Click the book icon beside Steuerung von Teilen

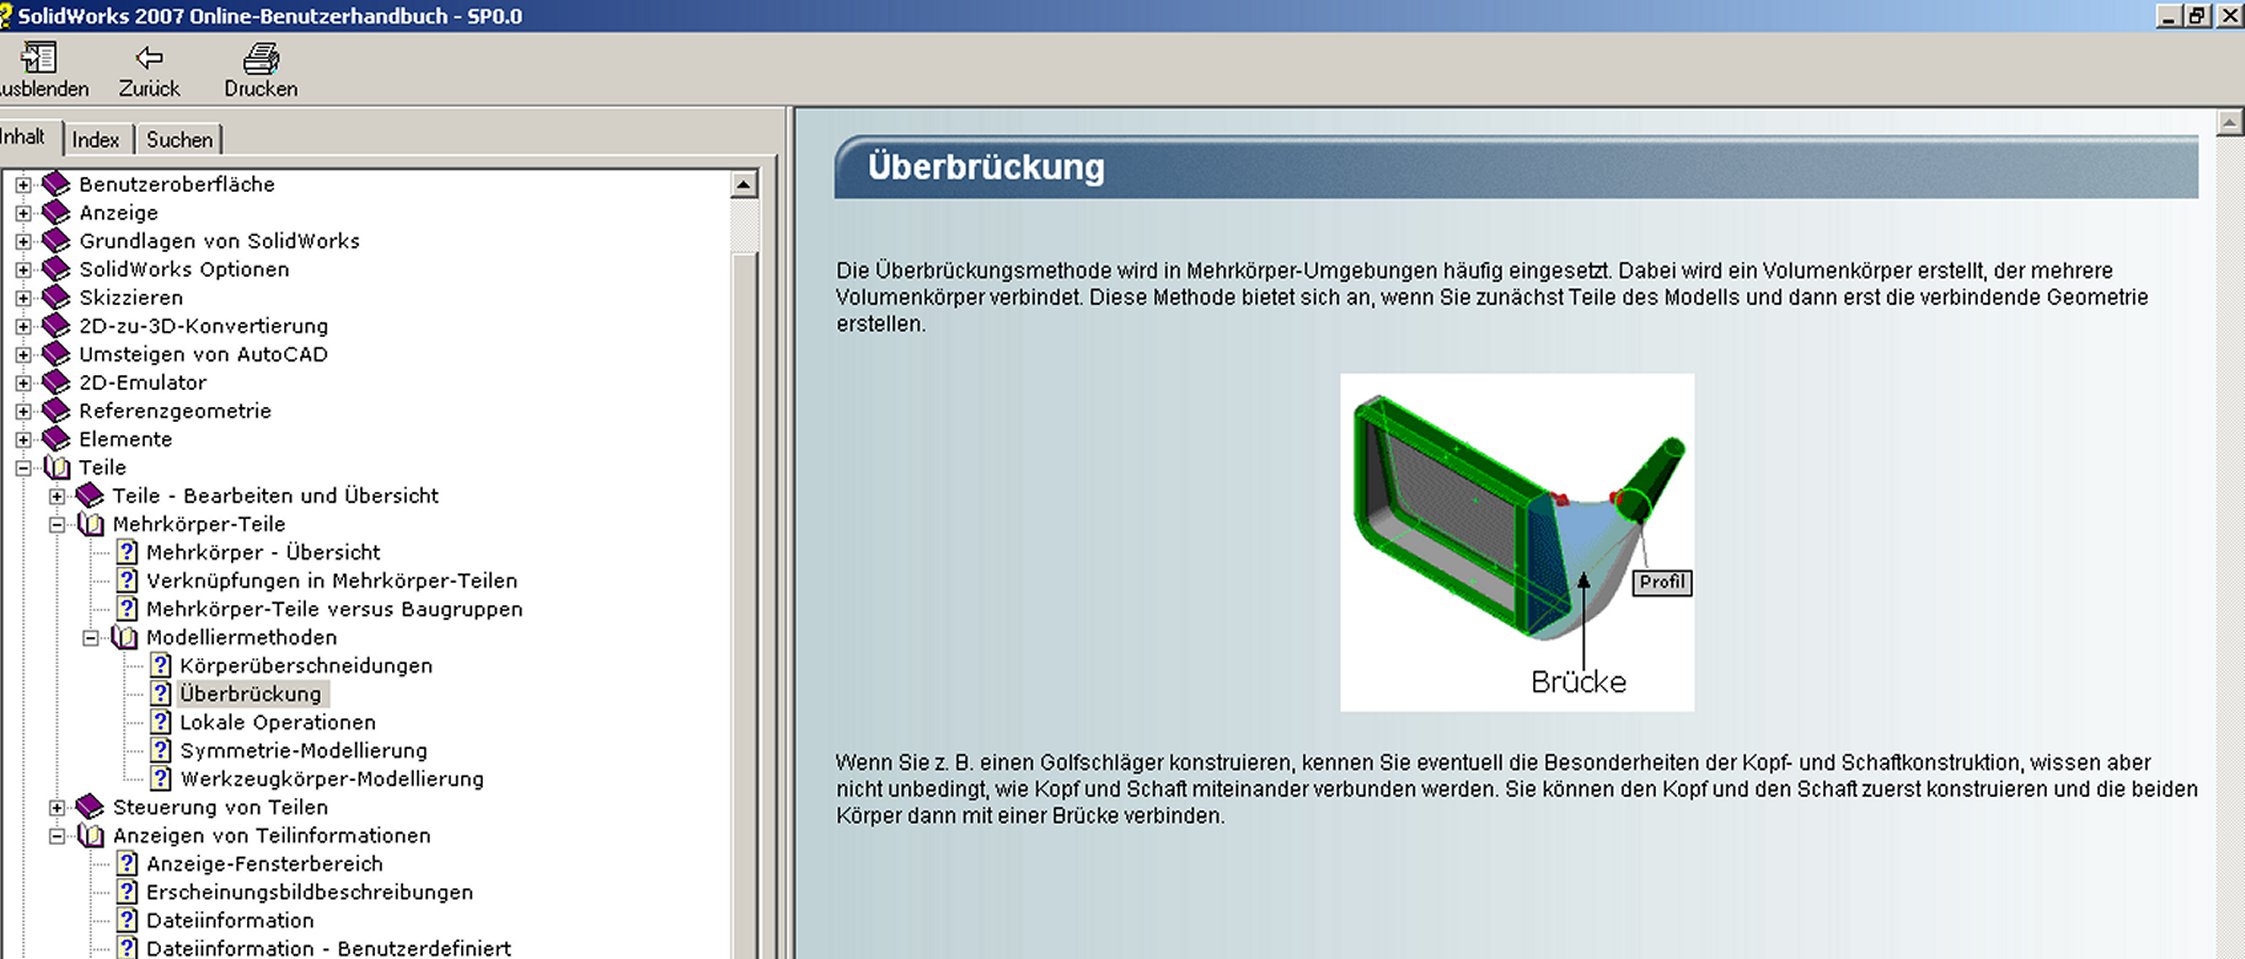[90, 807]
